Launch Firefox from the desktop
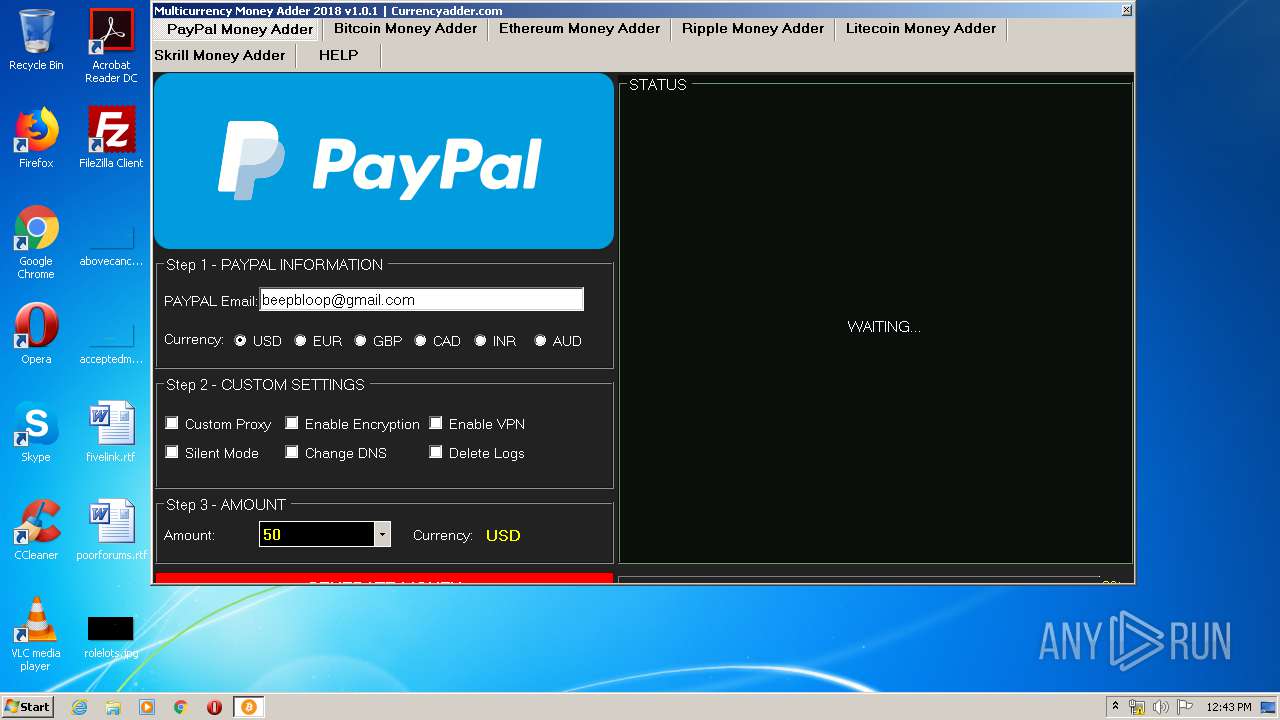1280x720 pixels. tap(36, 138)
